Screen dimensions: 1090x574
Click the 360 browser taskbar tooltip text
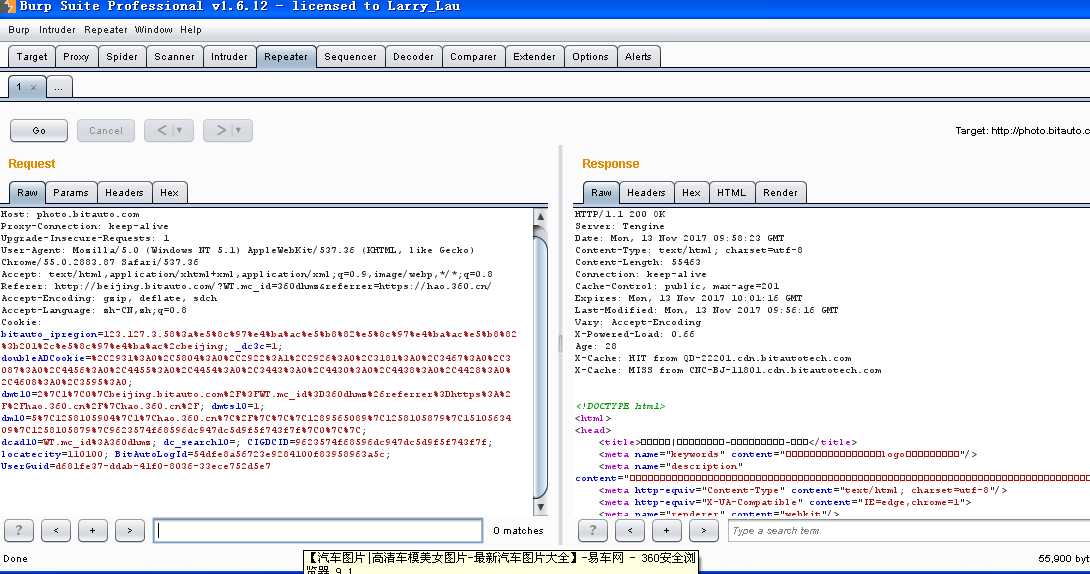click(x=501, y=562)
